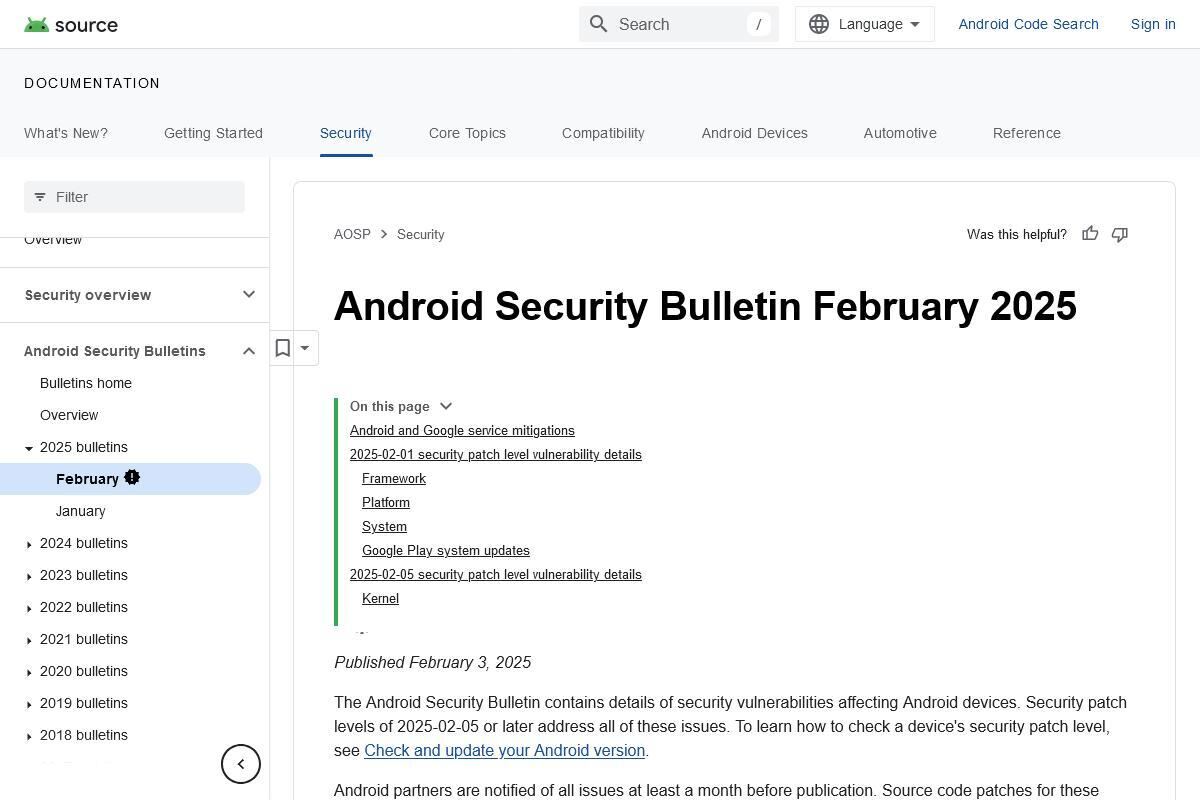This screenshot has height=800, width=1200.
Task: Go to AOSP breadcrumb link
Action: 352,234
